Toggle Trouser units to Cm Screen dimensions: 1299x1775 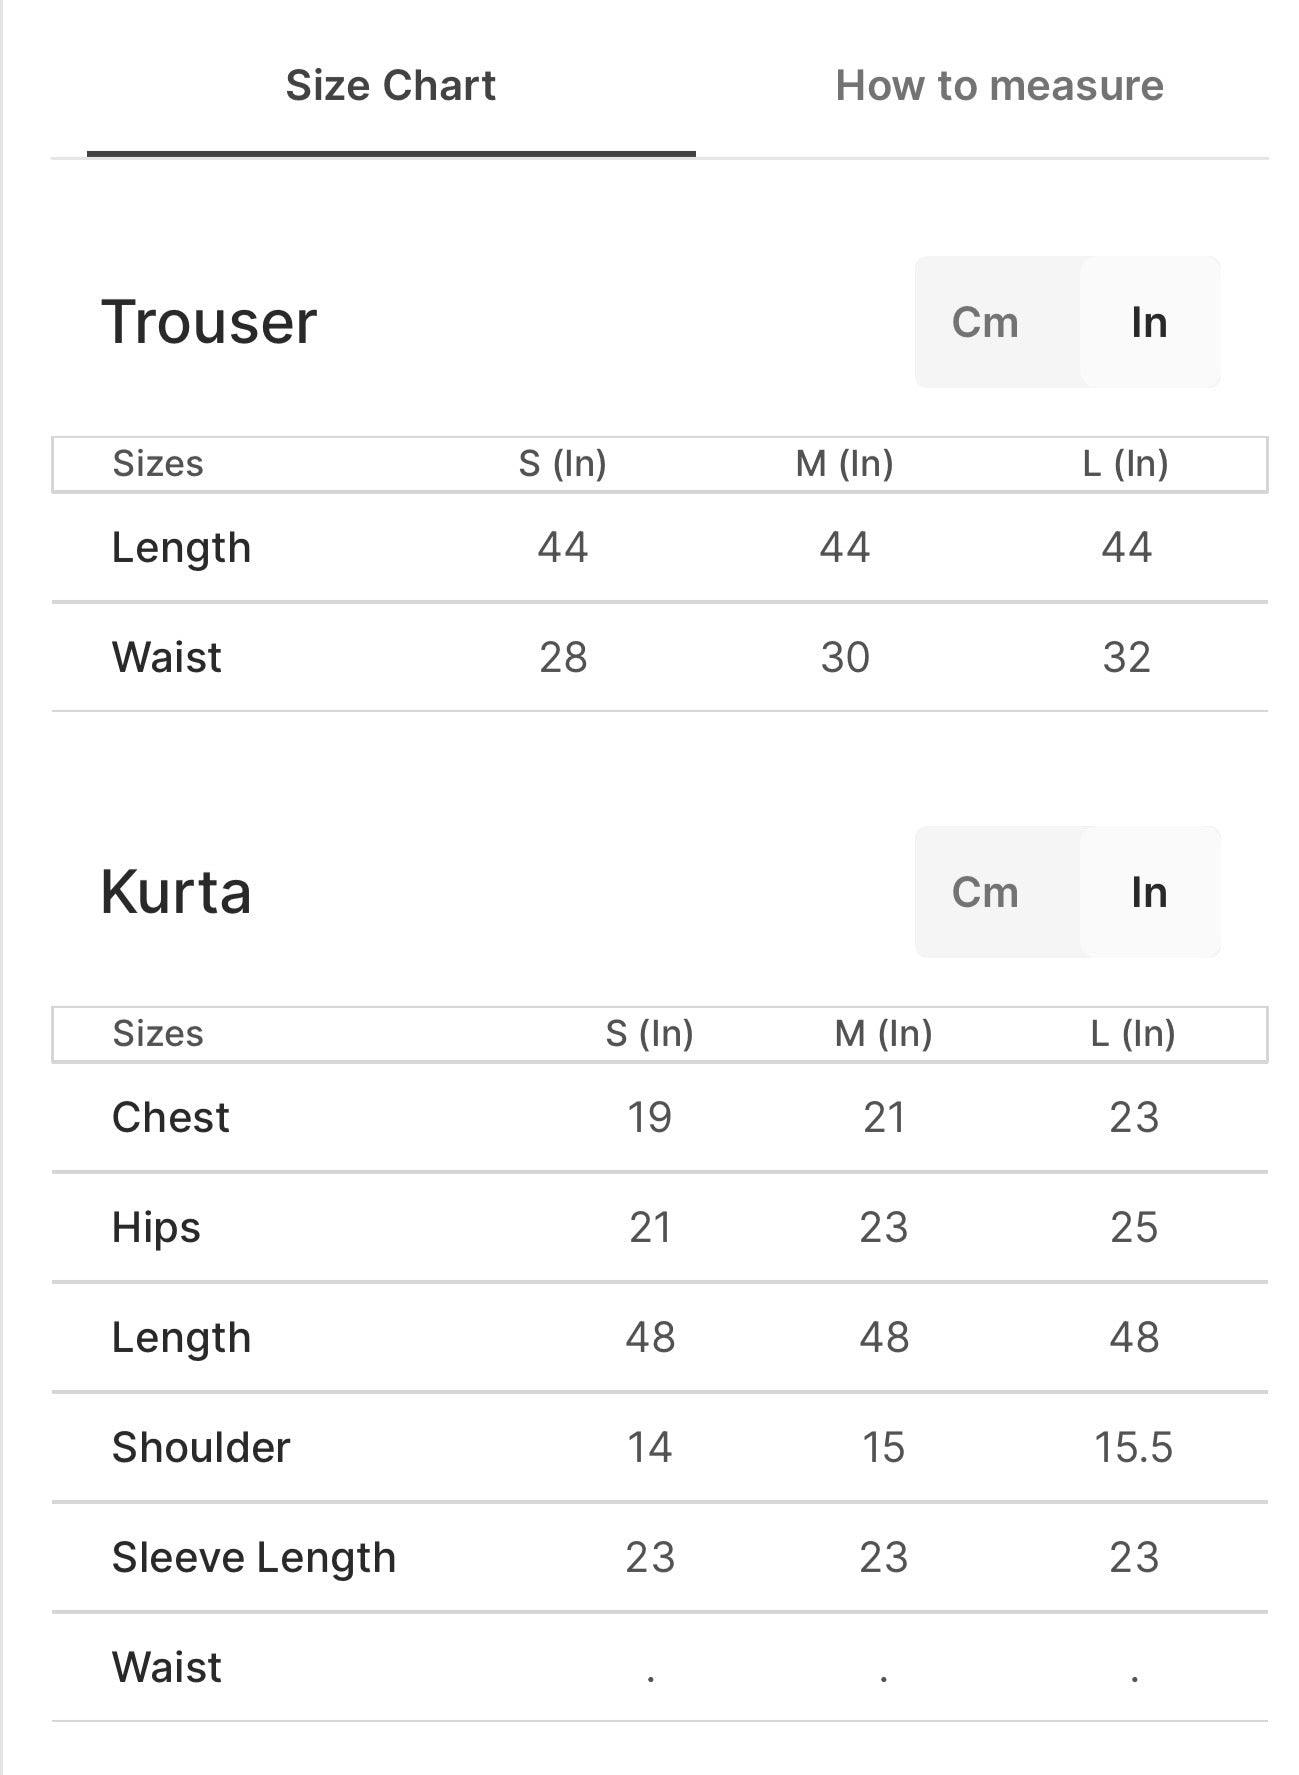[x=985, y=322]
